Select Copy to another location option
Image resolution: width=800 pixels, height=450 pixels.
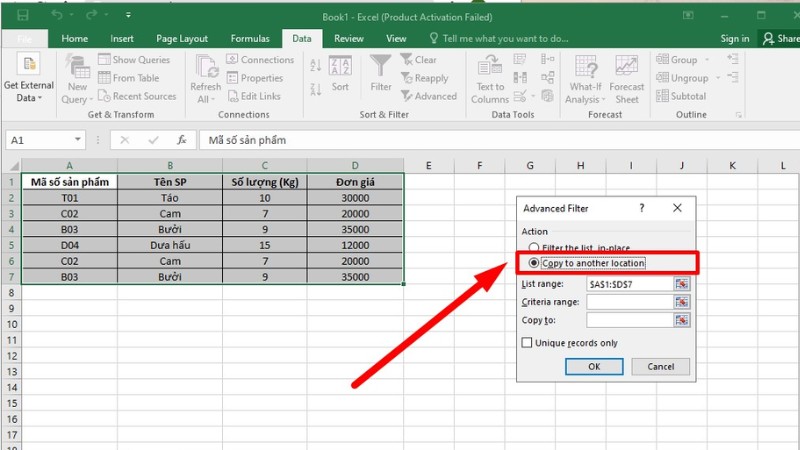[x=534, y=263]
